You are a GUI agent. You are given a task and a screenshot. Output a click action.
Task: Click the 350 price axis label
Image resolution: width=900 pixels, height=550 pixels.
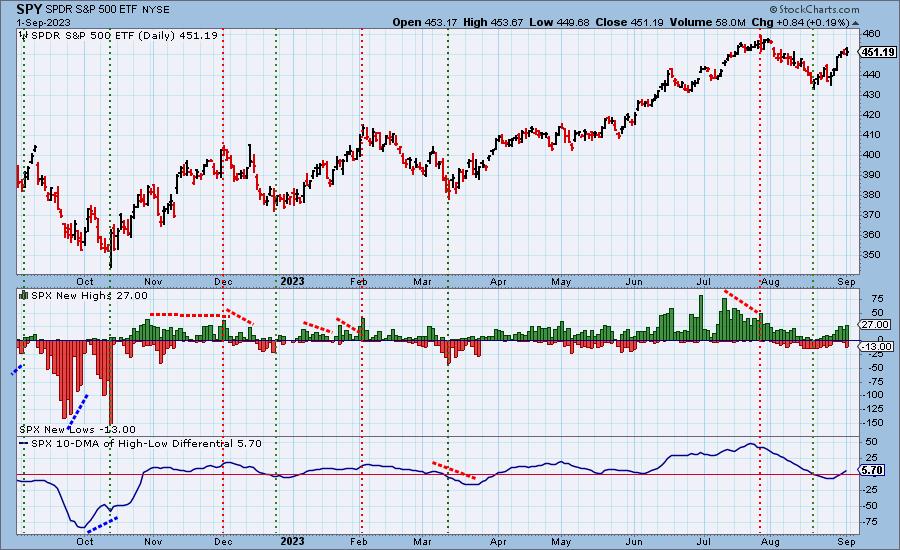point(871,255)
